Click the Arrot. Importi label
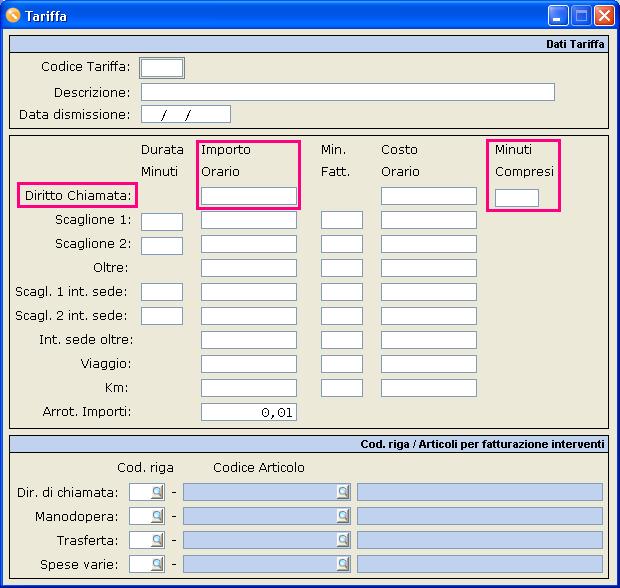Image resolution: width=620 pixels, height=588 pixels. pos(87,412)
